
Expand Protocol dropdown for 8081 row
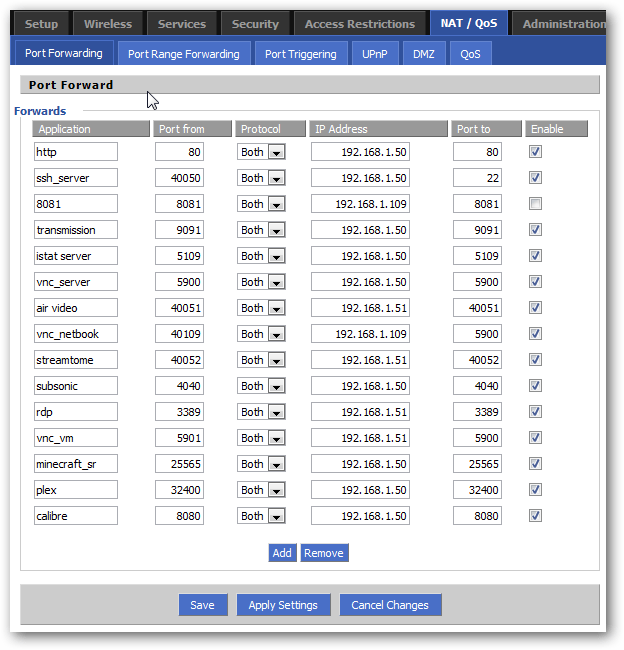point(261,204)
